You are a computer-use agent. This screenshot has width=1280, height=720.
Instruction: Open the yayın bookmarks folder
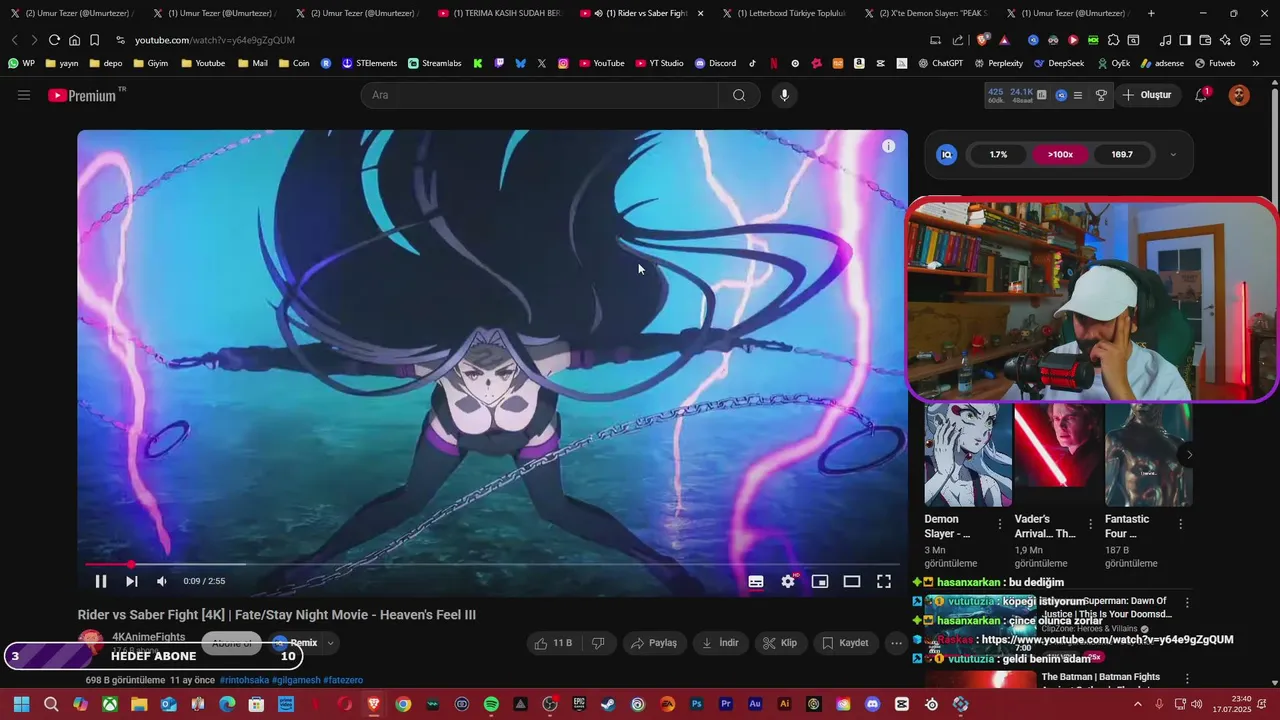coord(62,63)
